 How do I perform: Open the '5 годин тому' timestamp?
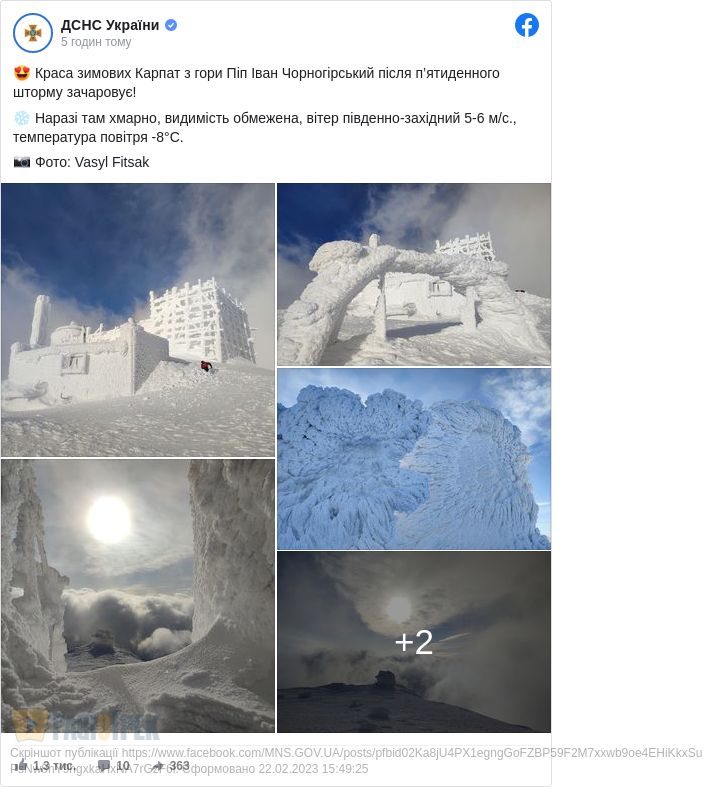coord(96,42)
